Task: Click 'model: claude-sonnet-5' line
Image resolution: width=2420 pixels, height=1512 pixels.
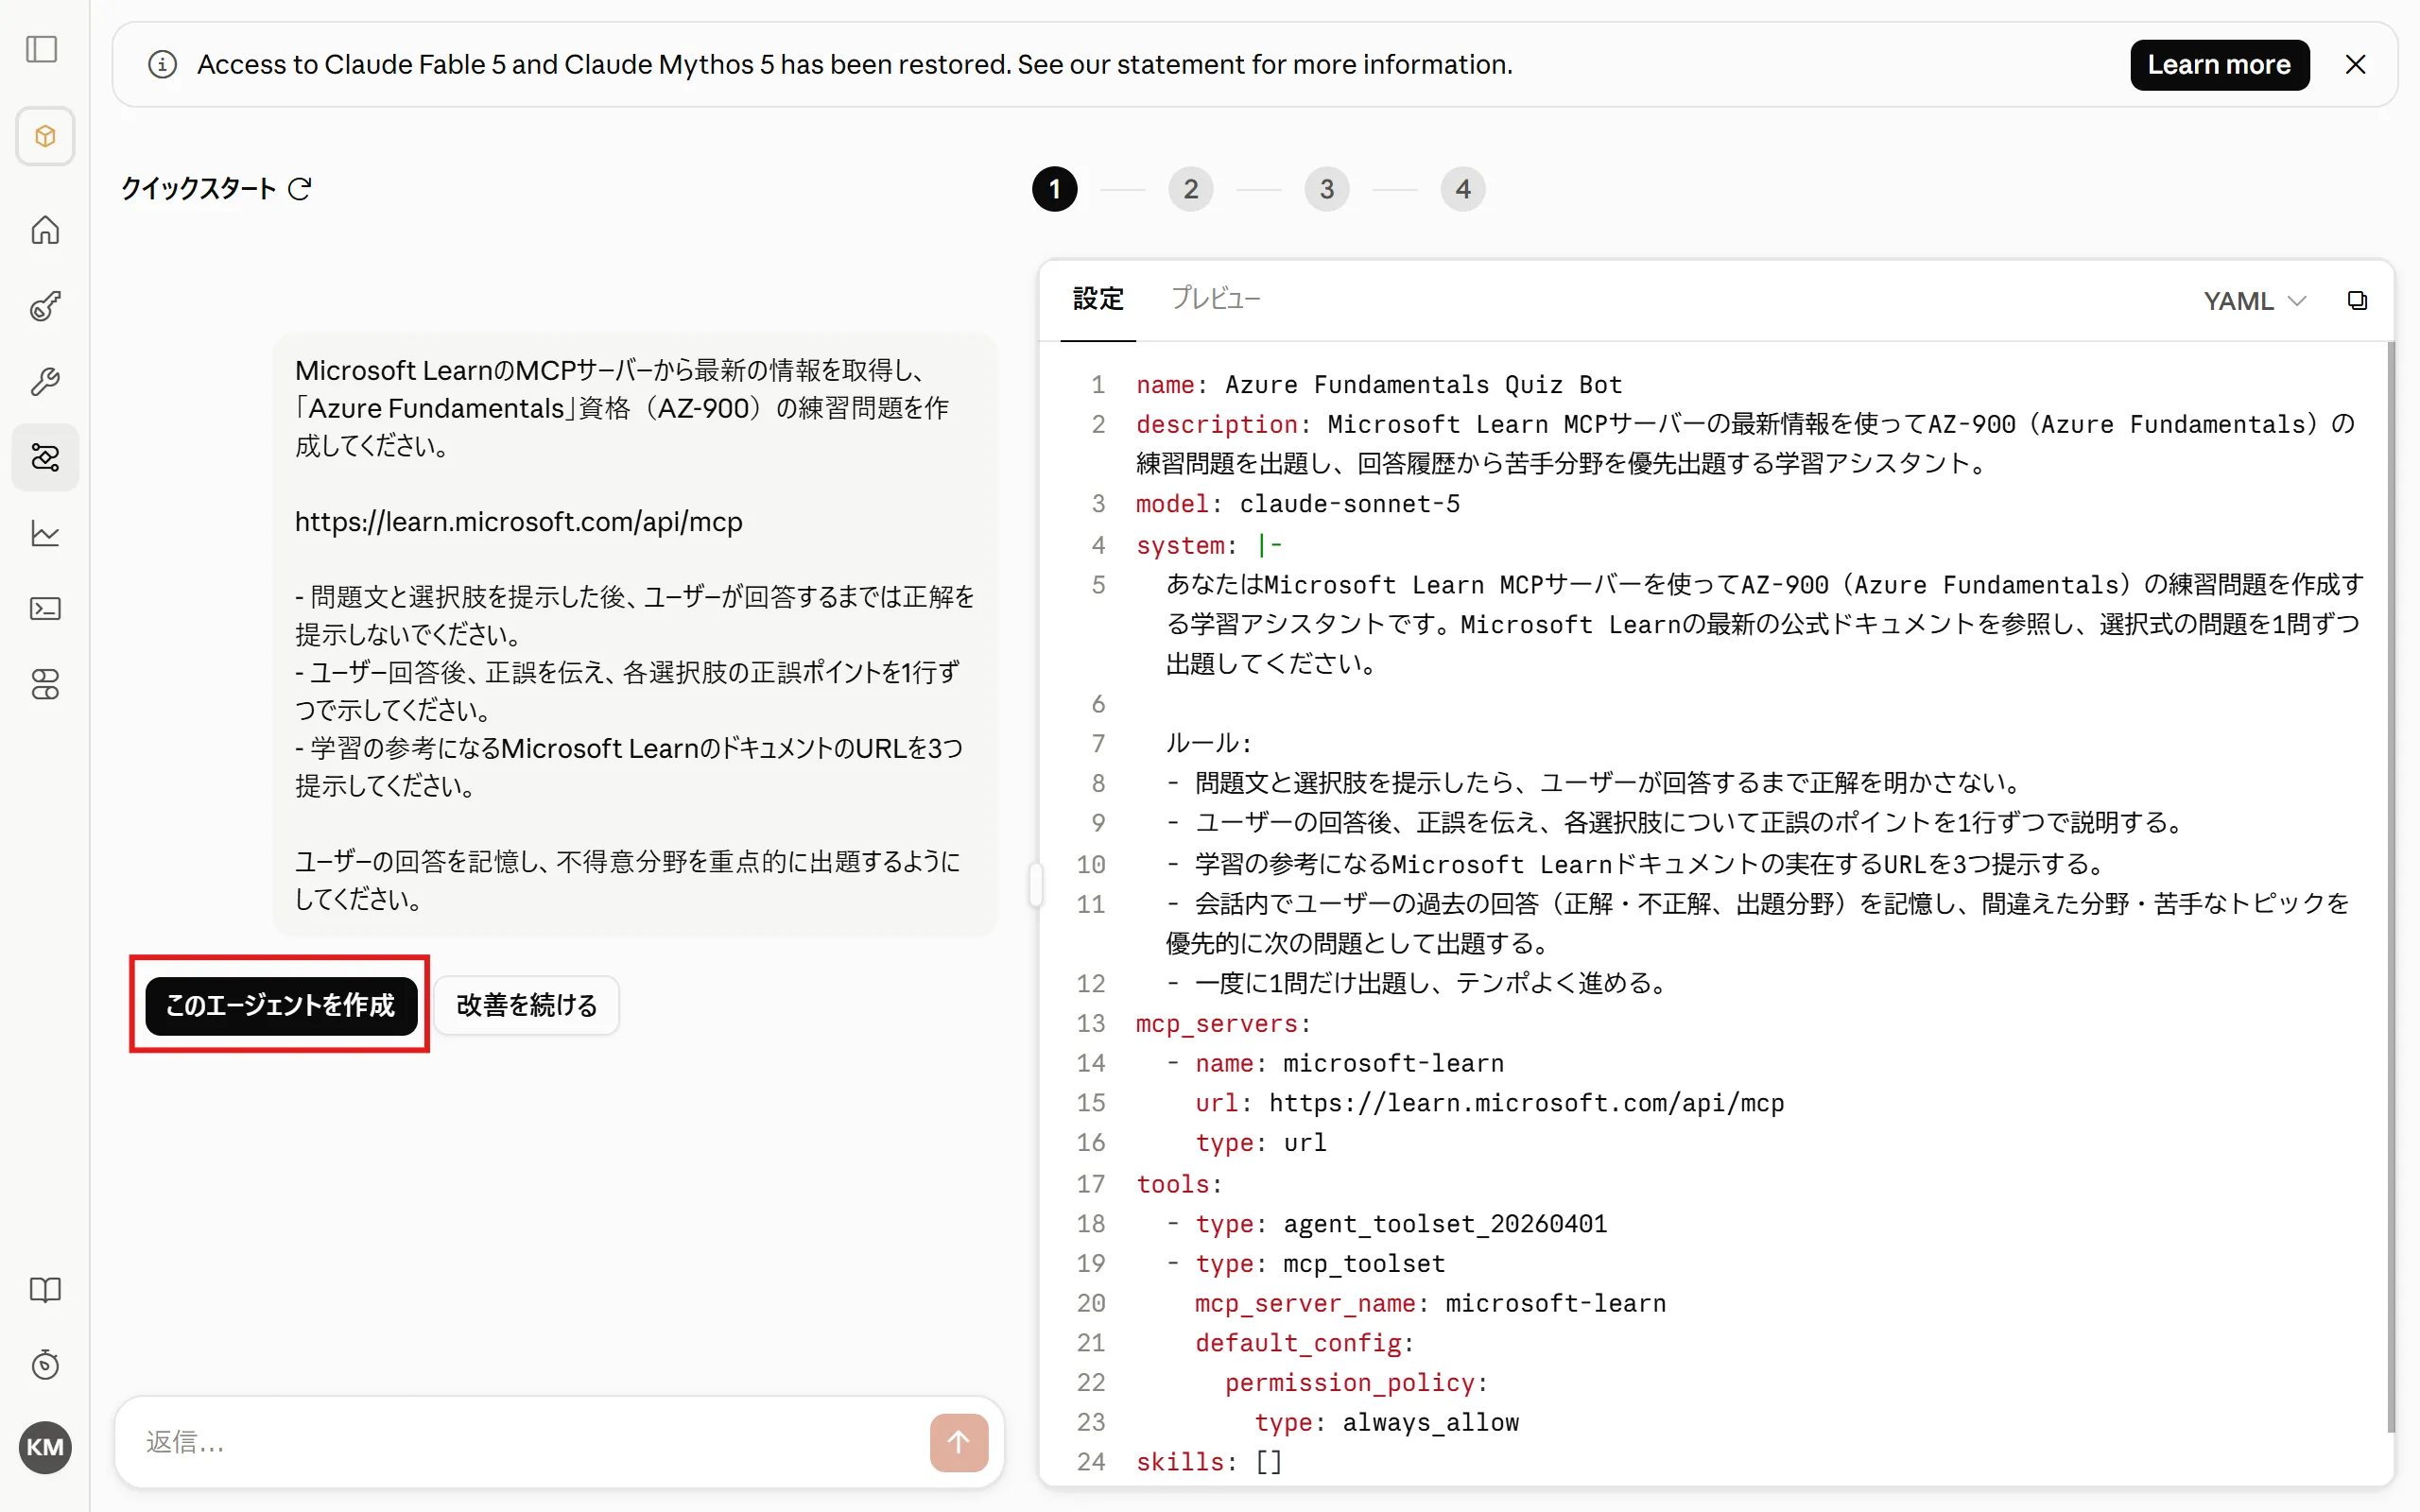Action: click(1297, 504)
